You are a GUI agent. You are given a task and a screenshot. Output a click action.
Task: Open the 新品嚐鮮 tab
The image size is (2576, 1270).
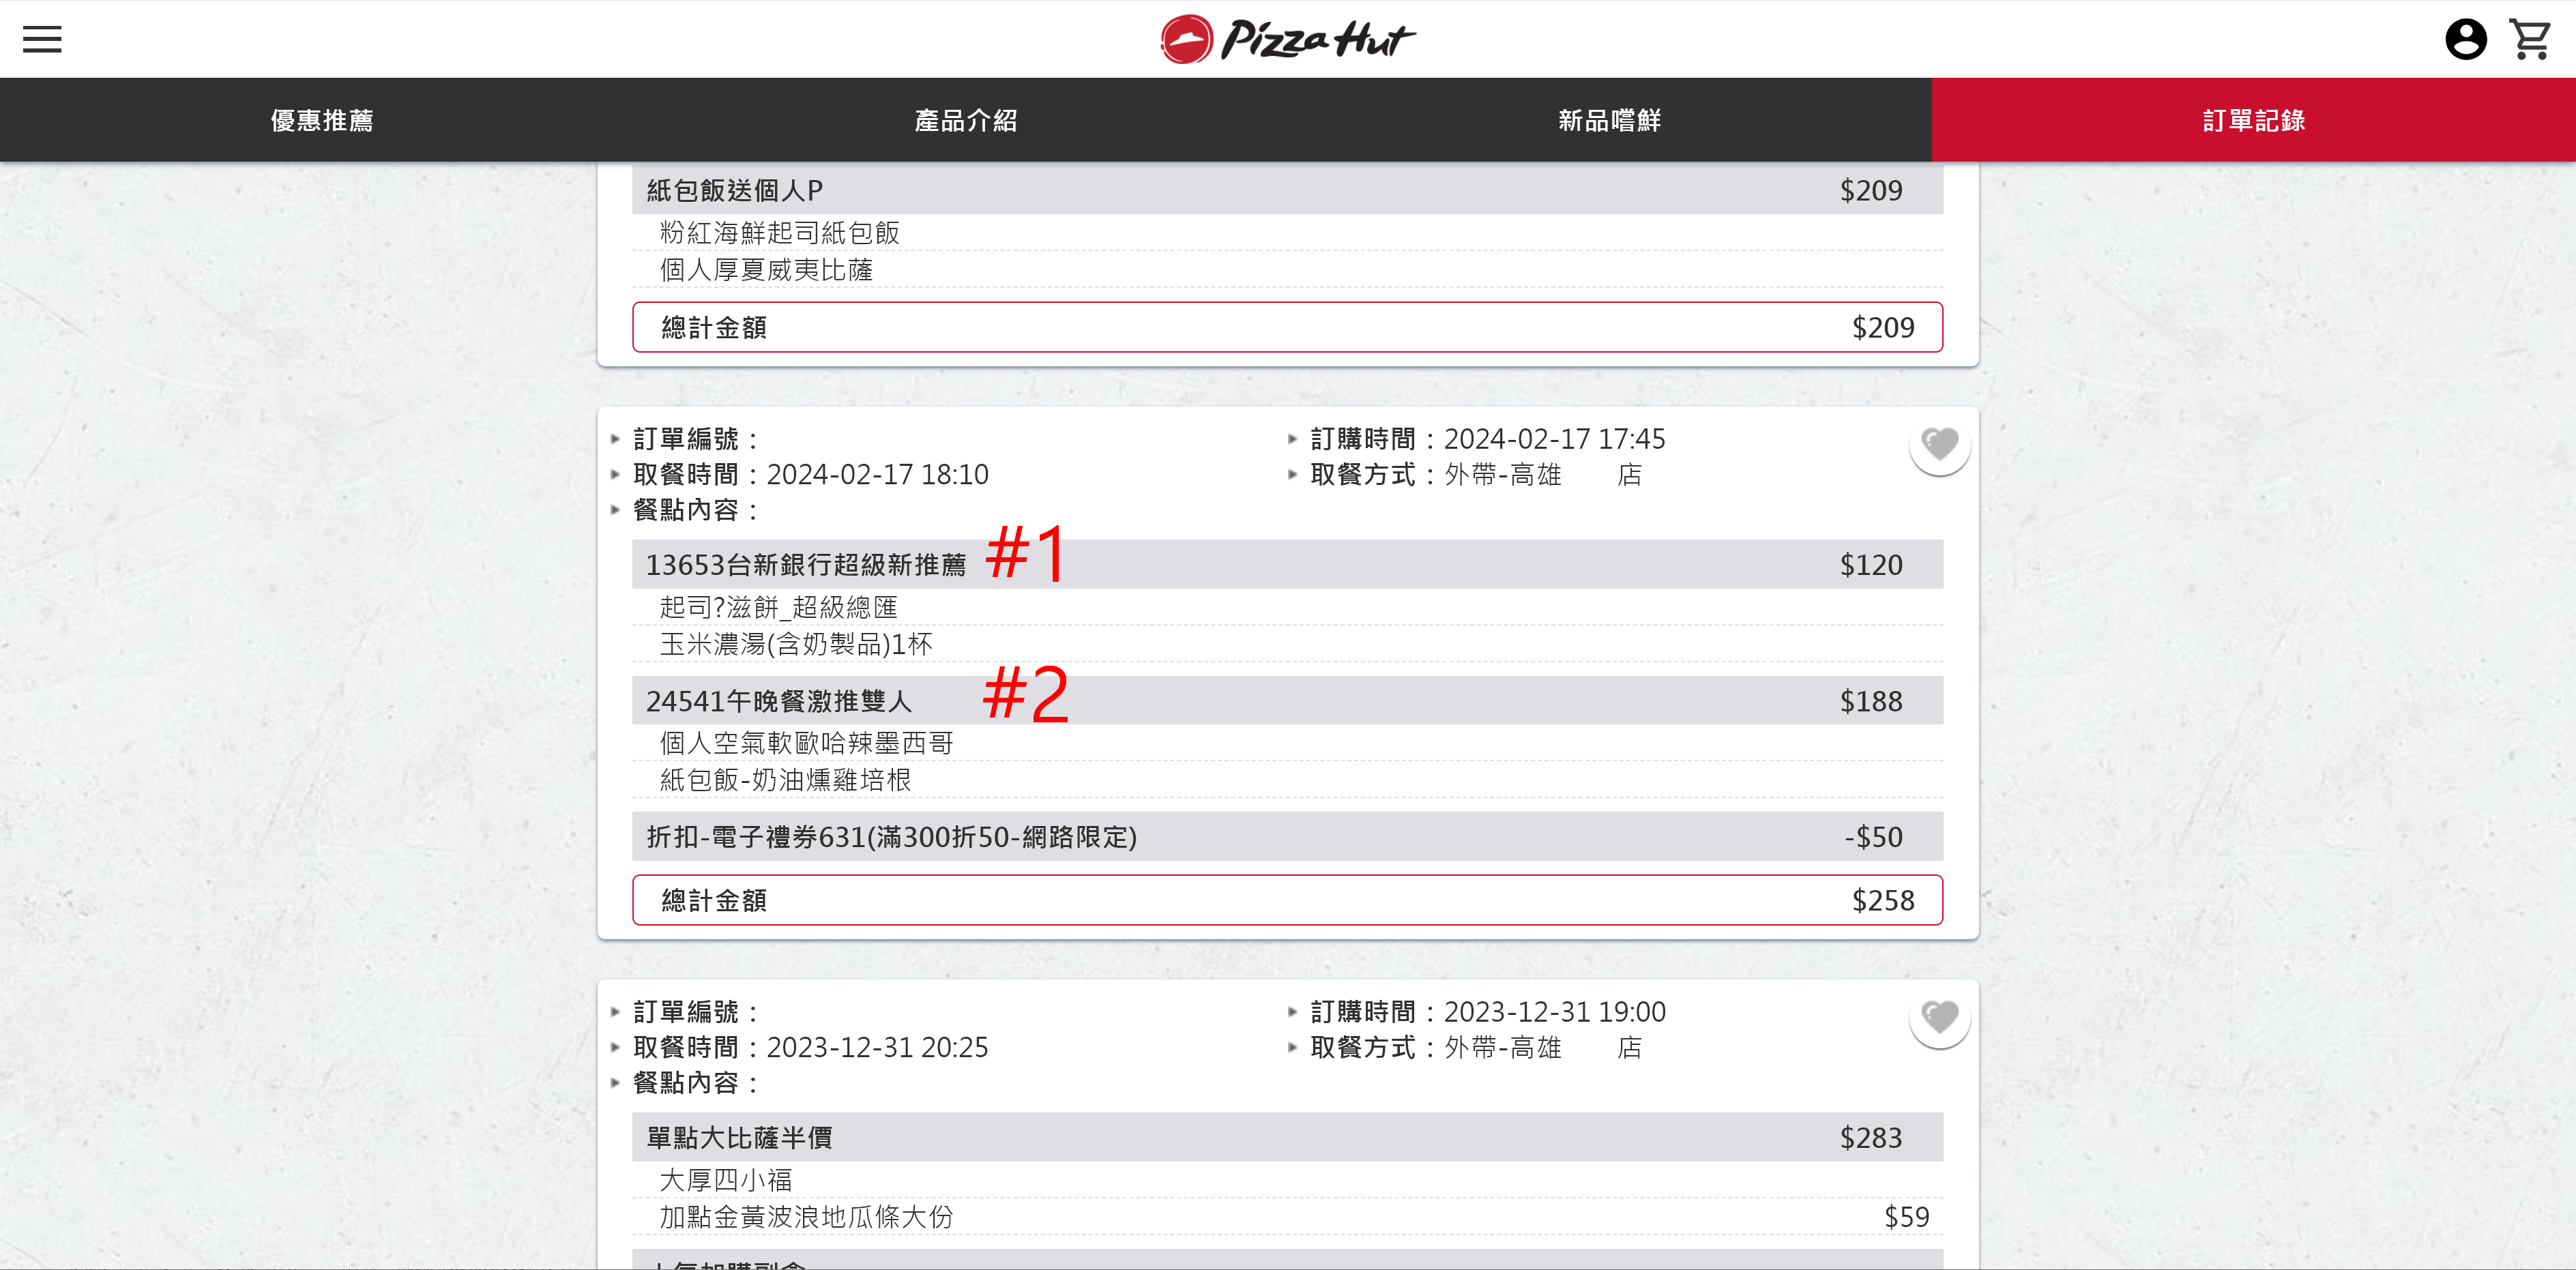[x=1609, y=121]
